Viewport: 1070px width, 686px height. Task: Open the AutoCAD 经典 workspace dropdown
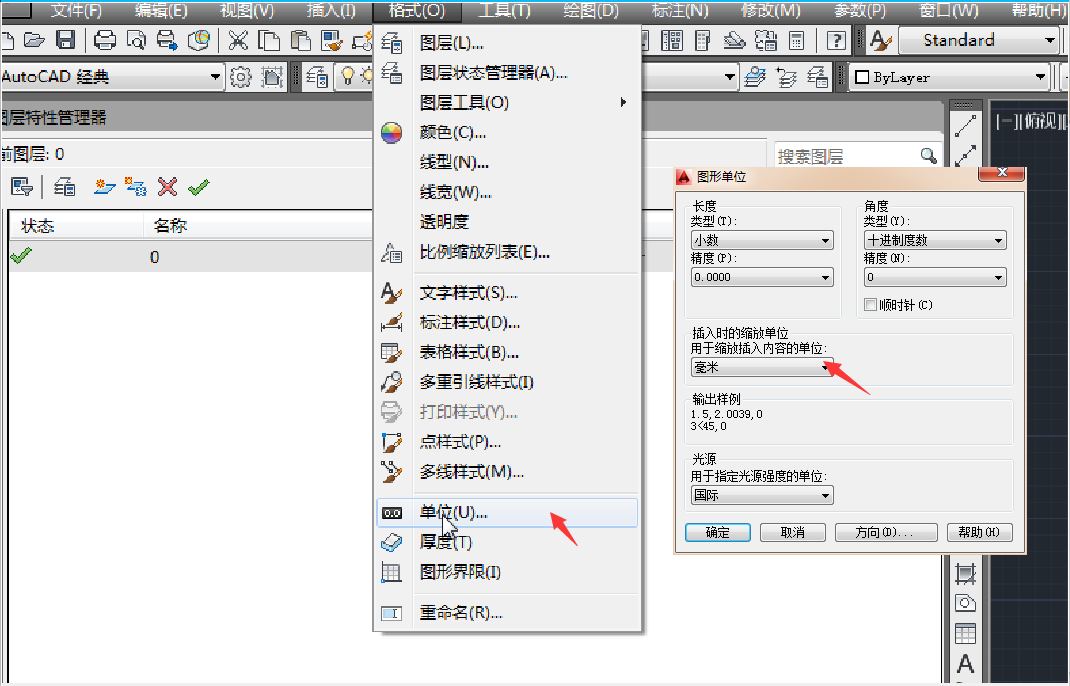215,76
